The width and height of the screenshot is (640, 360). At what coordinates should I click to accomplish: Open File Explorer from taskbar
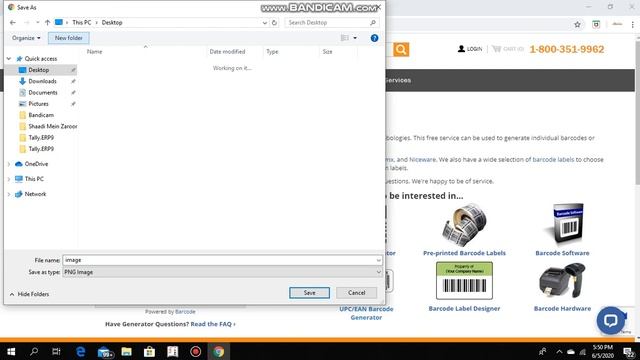127,351
